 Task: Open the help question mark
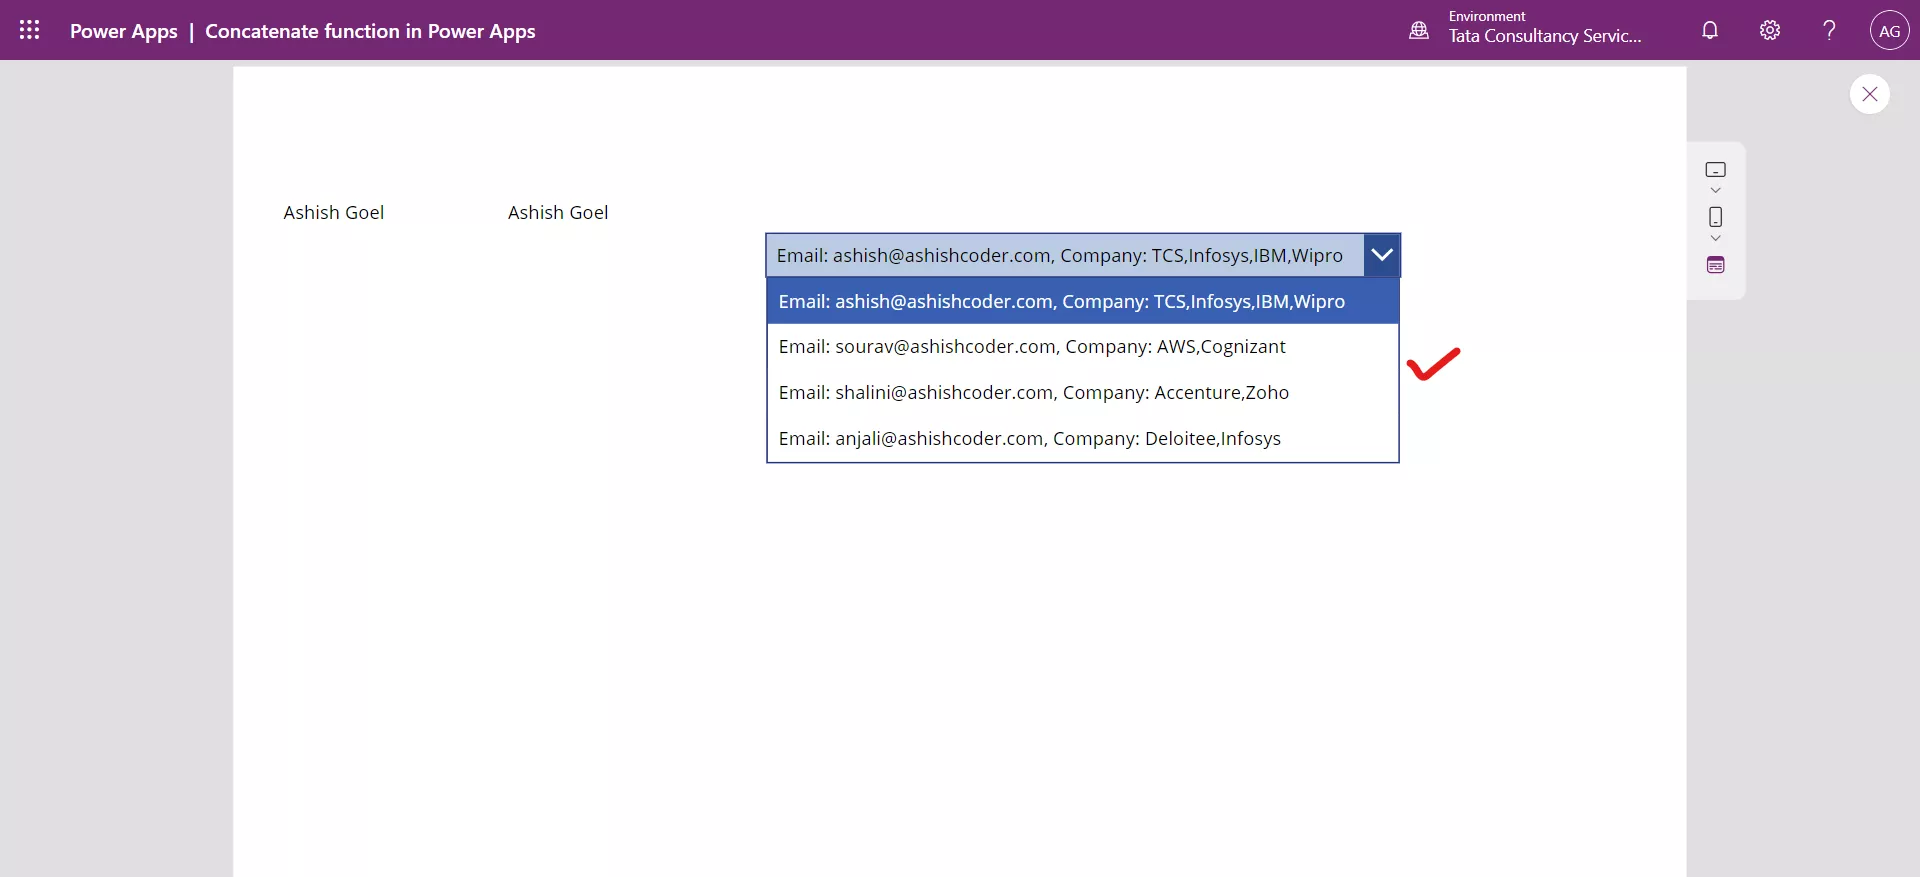pyautogui.click(x=1829, y=30)
